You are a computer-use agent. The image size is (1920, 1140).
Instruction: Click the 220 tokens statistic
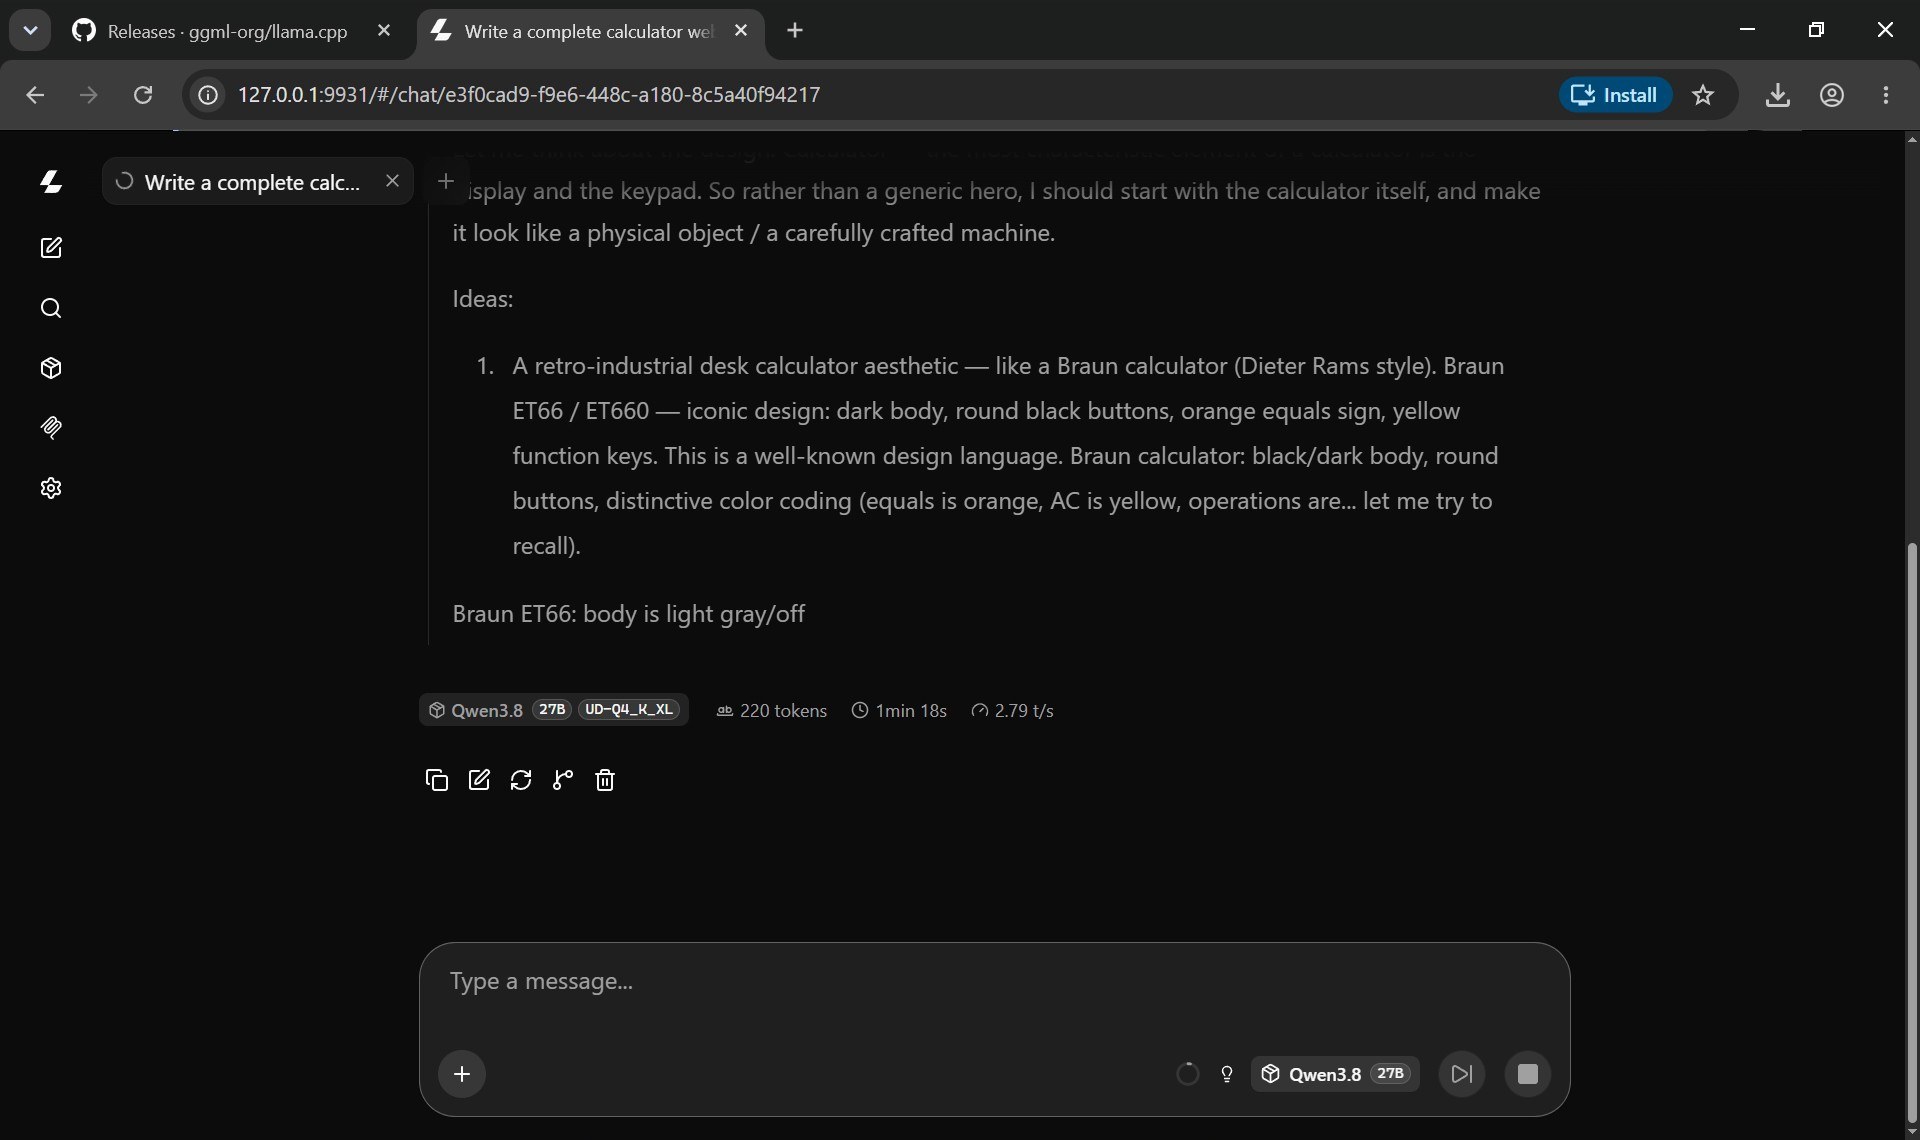pyautogui.click(x=772, y=711)
